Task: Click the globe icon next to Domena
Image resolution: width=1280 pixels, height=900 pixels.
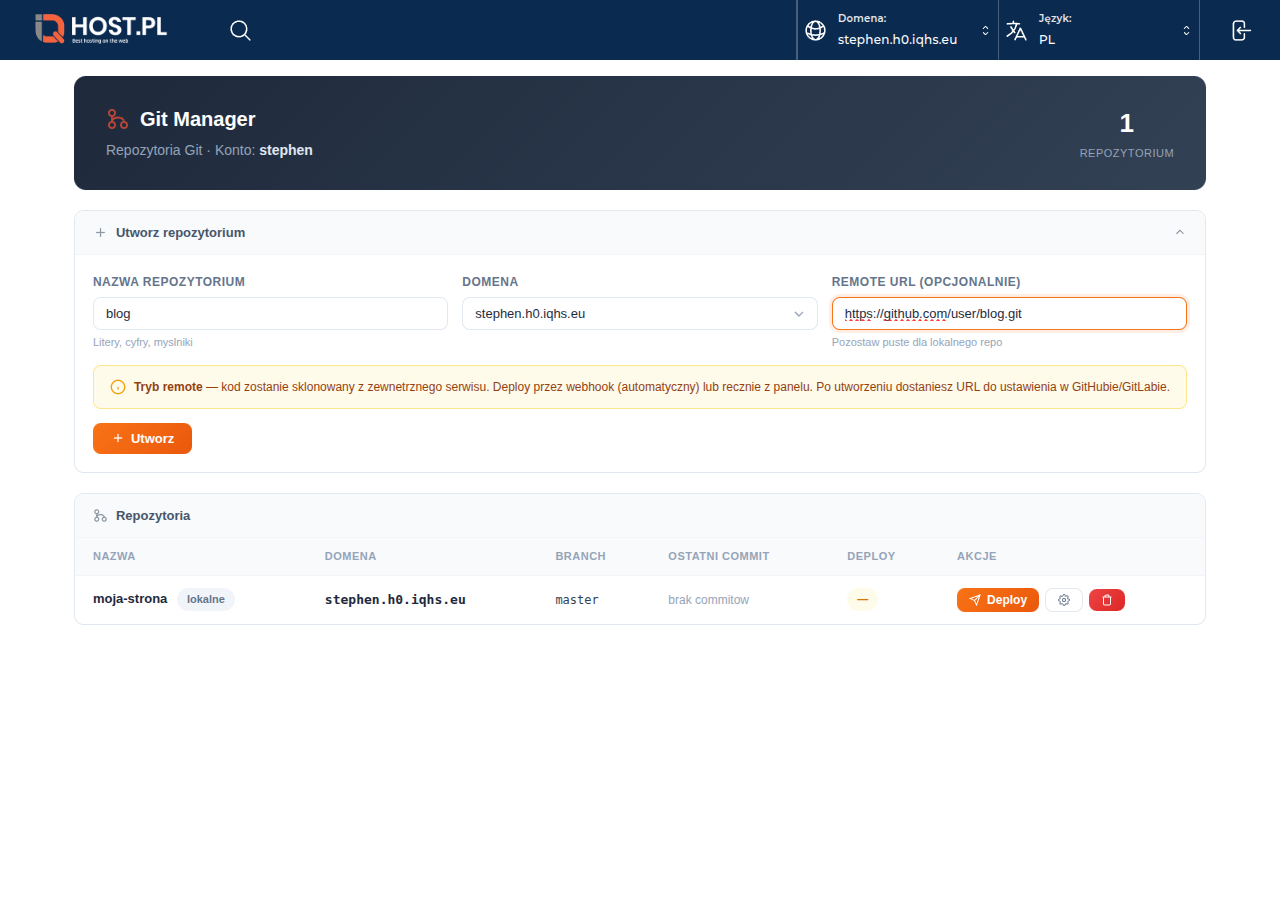Action: 815,31
